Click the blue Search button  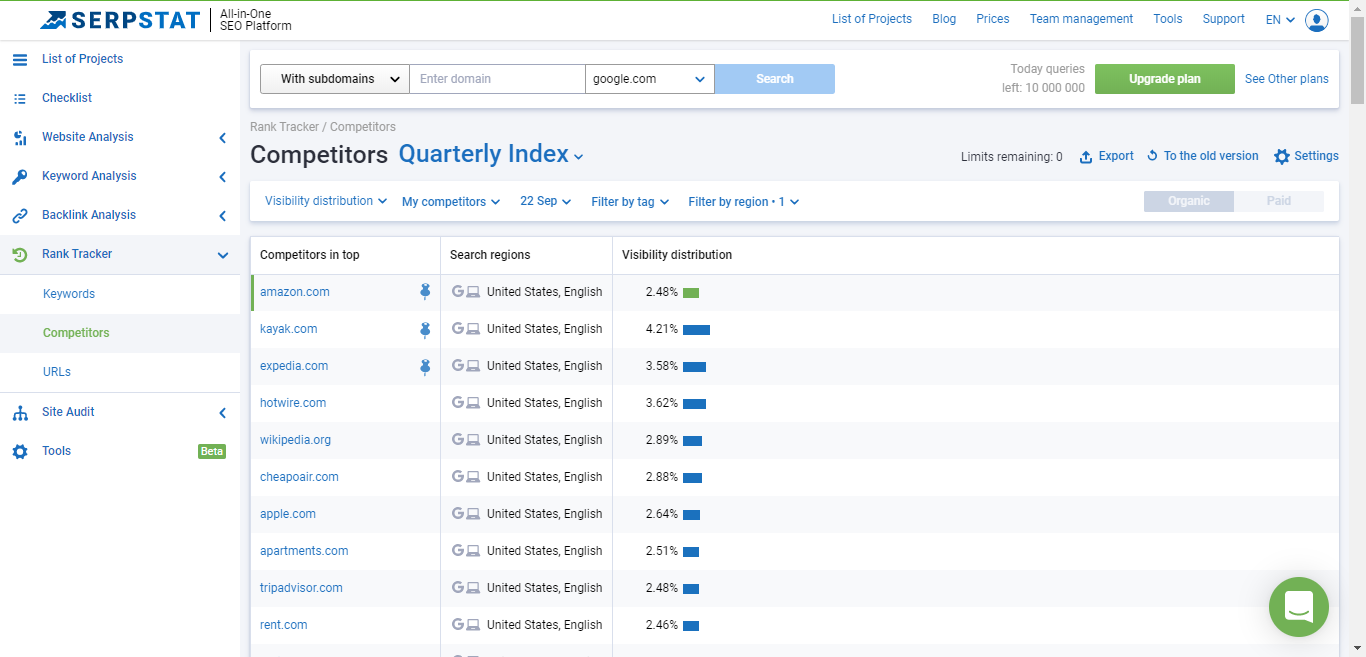click(775, 79)
